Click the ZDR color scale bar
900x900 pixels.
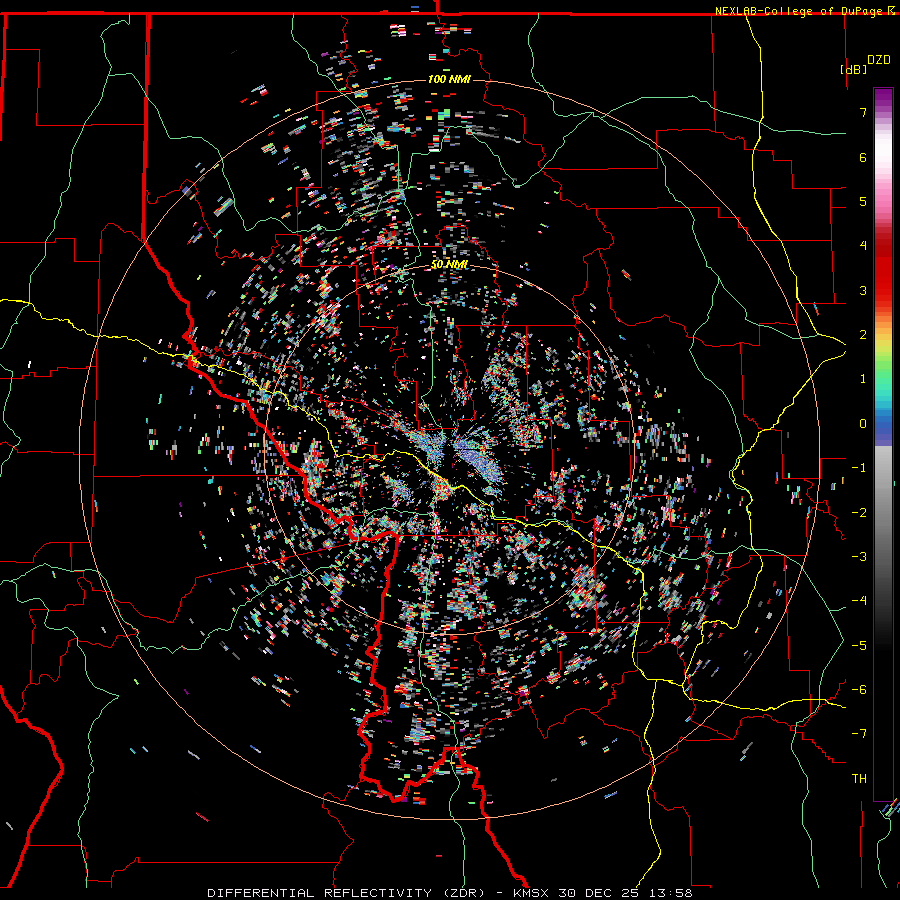coord(883,444)
